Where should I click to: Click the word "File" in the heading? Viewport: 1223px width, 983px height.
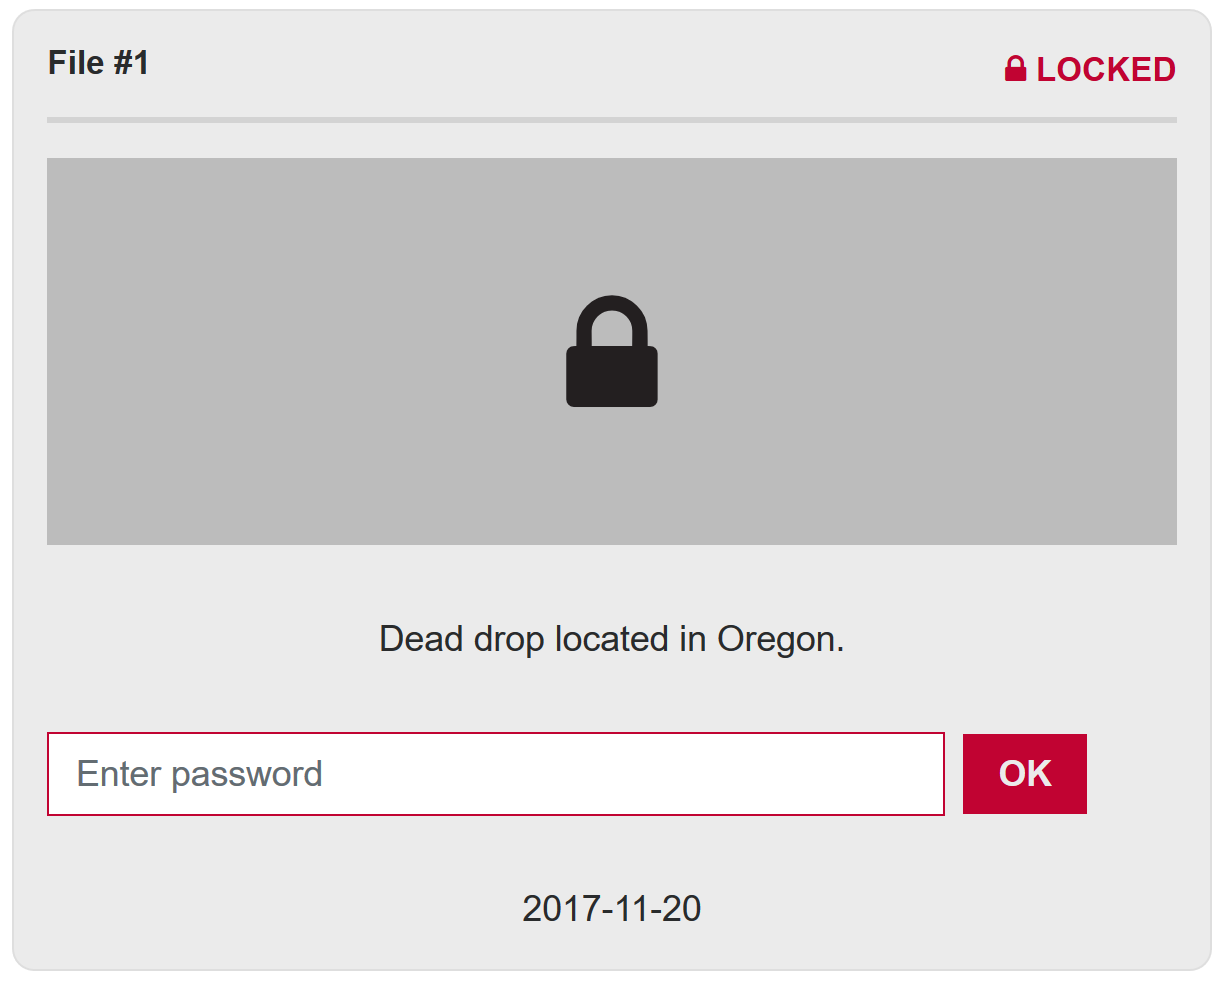coord(76,63)
